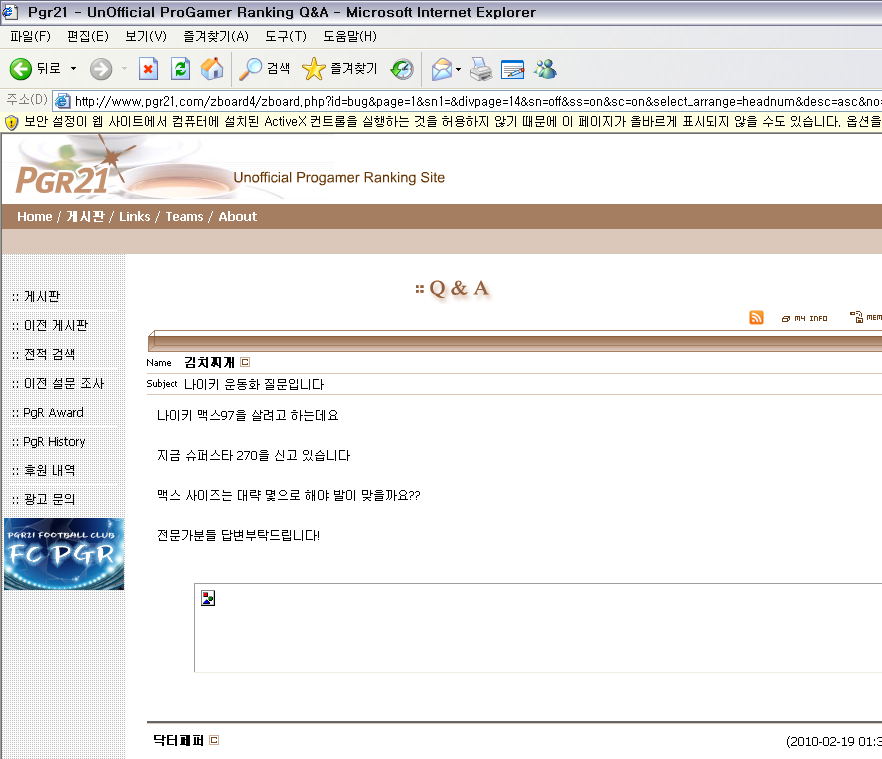This screenshot has width=882, height=759.
Task: Select 후원 내역 in the sidebar
Action: tap(49, 470)
